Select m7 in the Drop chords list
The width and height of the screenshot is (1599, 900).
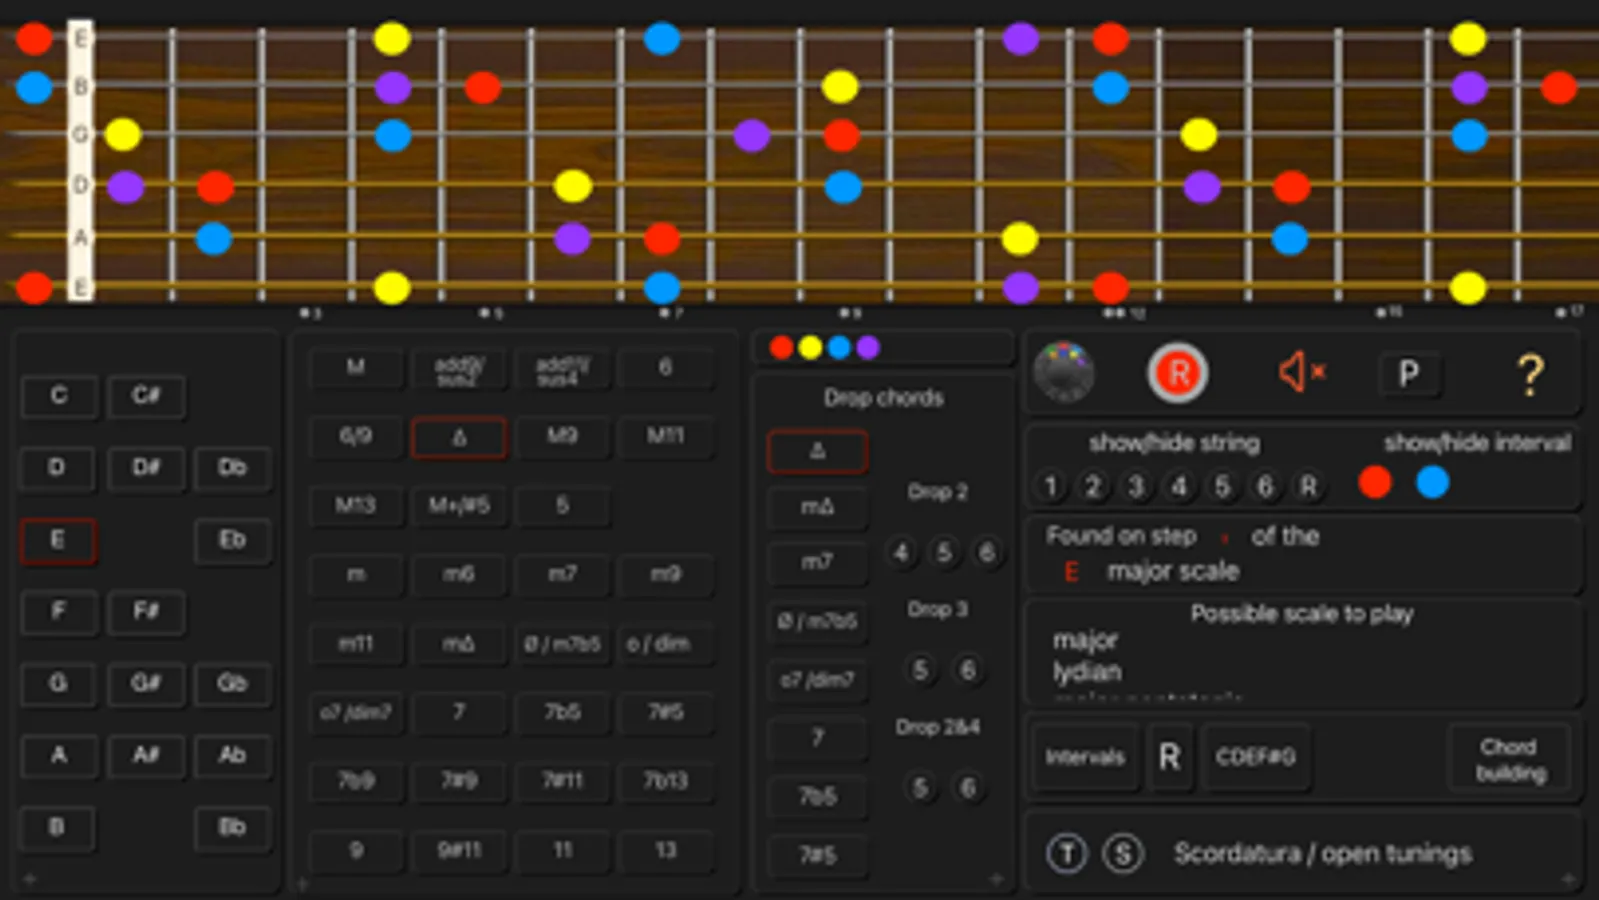[817, 563]
